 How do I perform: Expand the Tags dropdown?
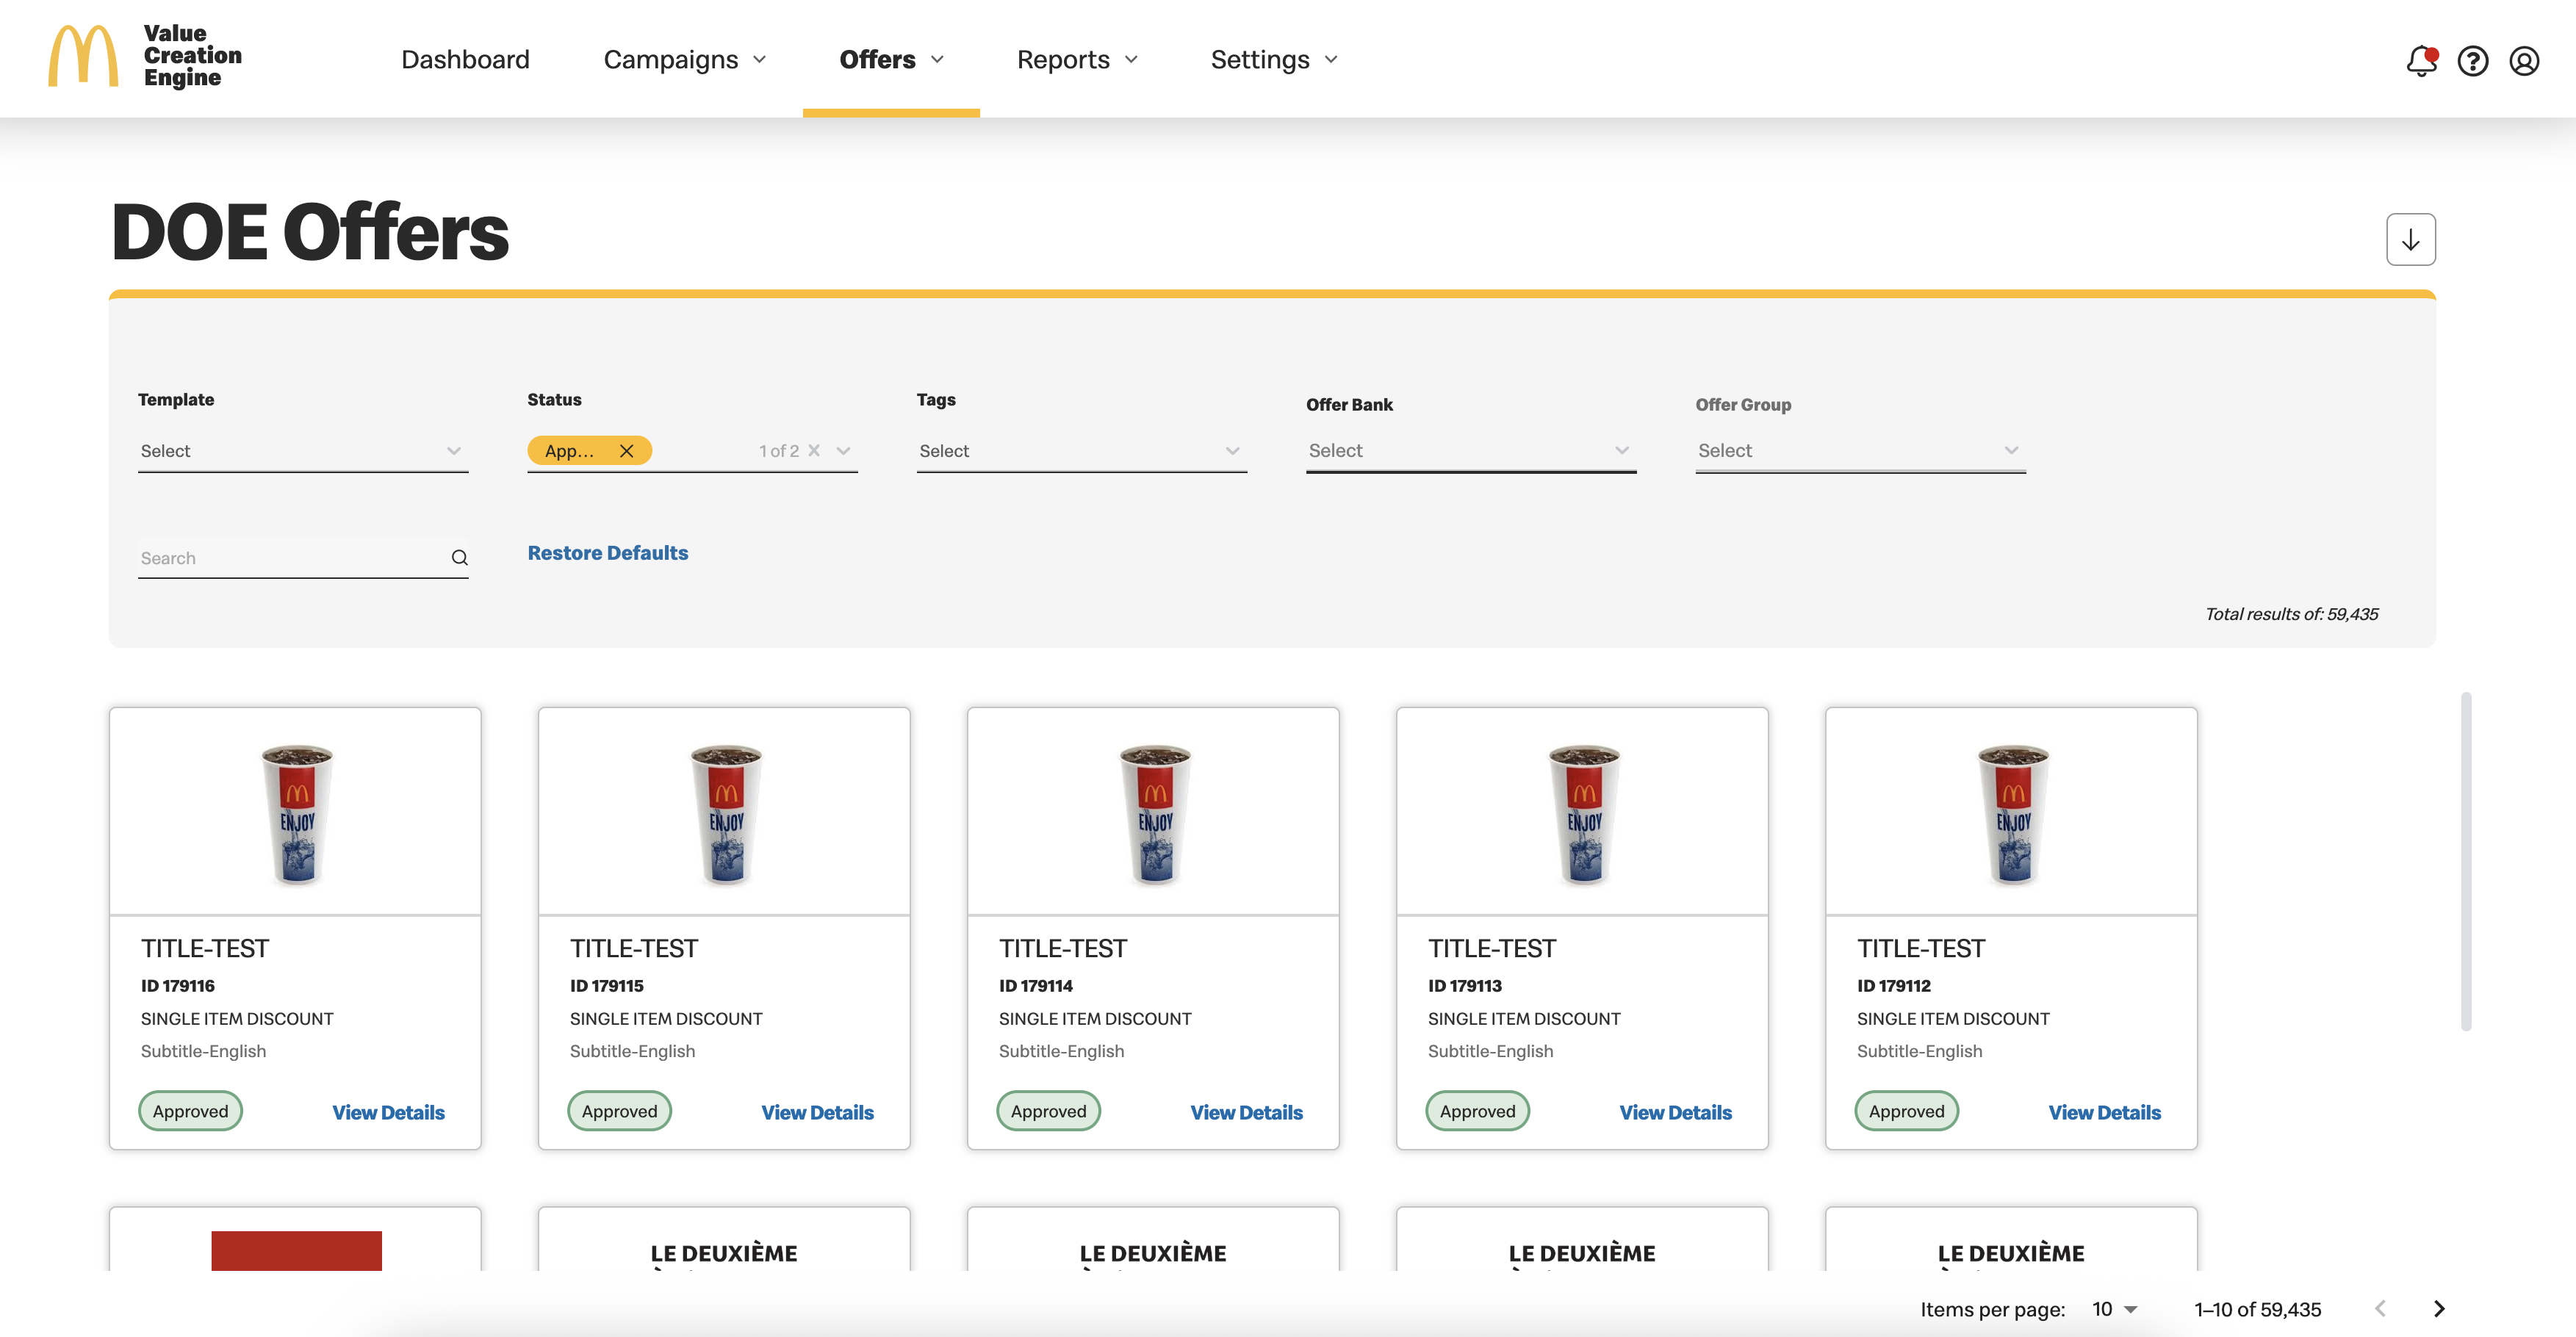click(x=1082, y=451)
